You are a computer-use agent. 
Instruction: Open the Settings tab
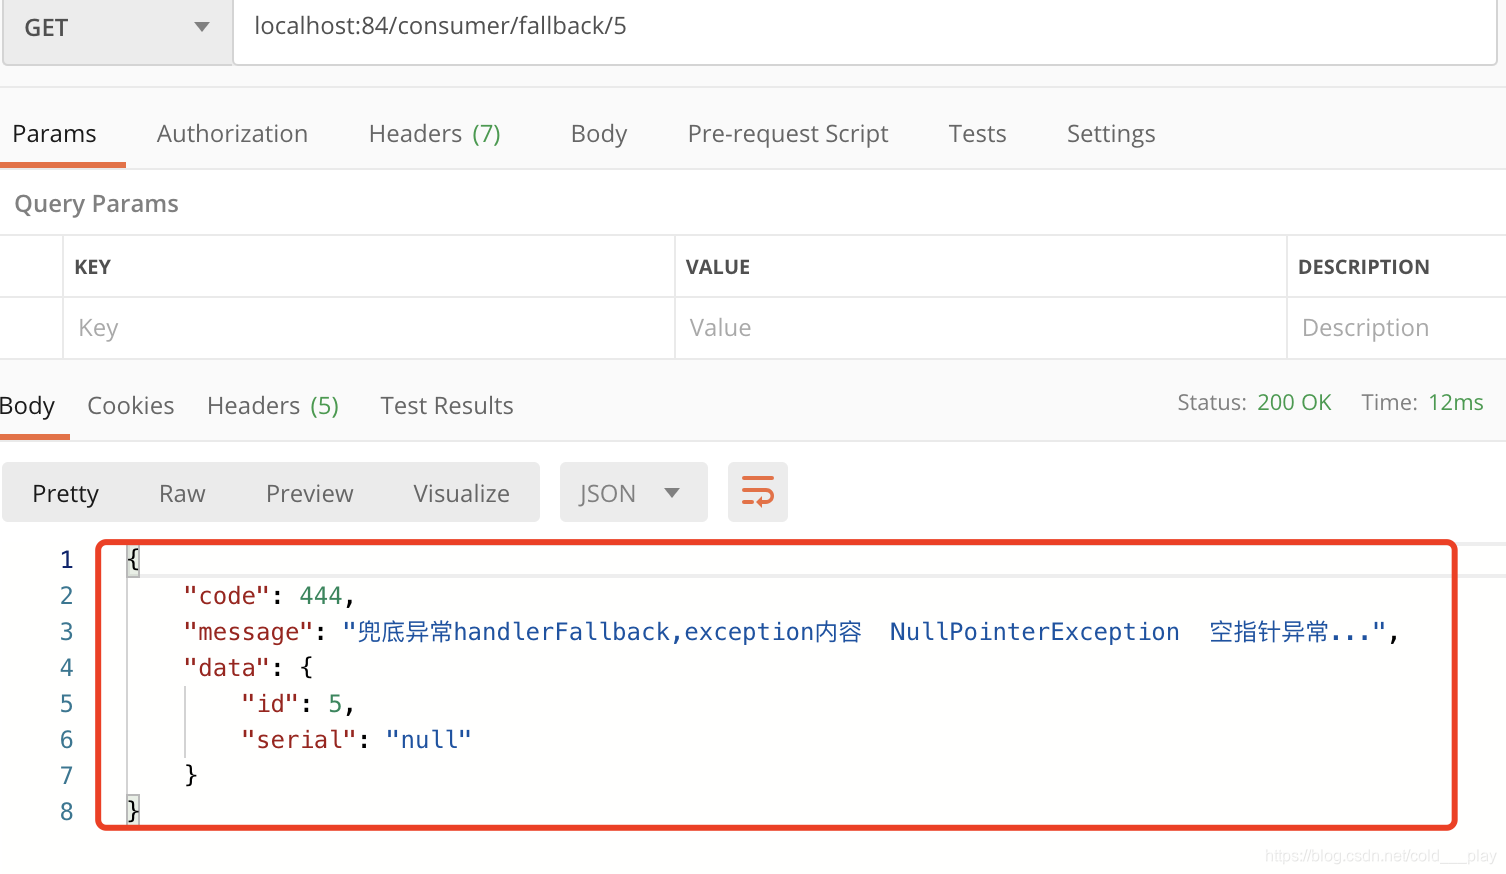(x=1111, y=134)
